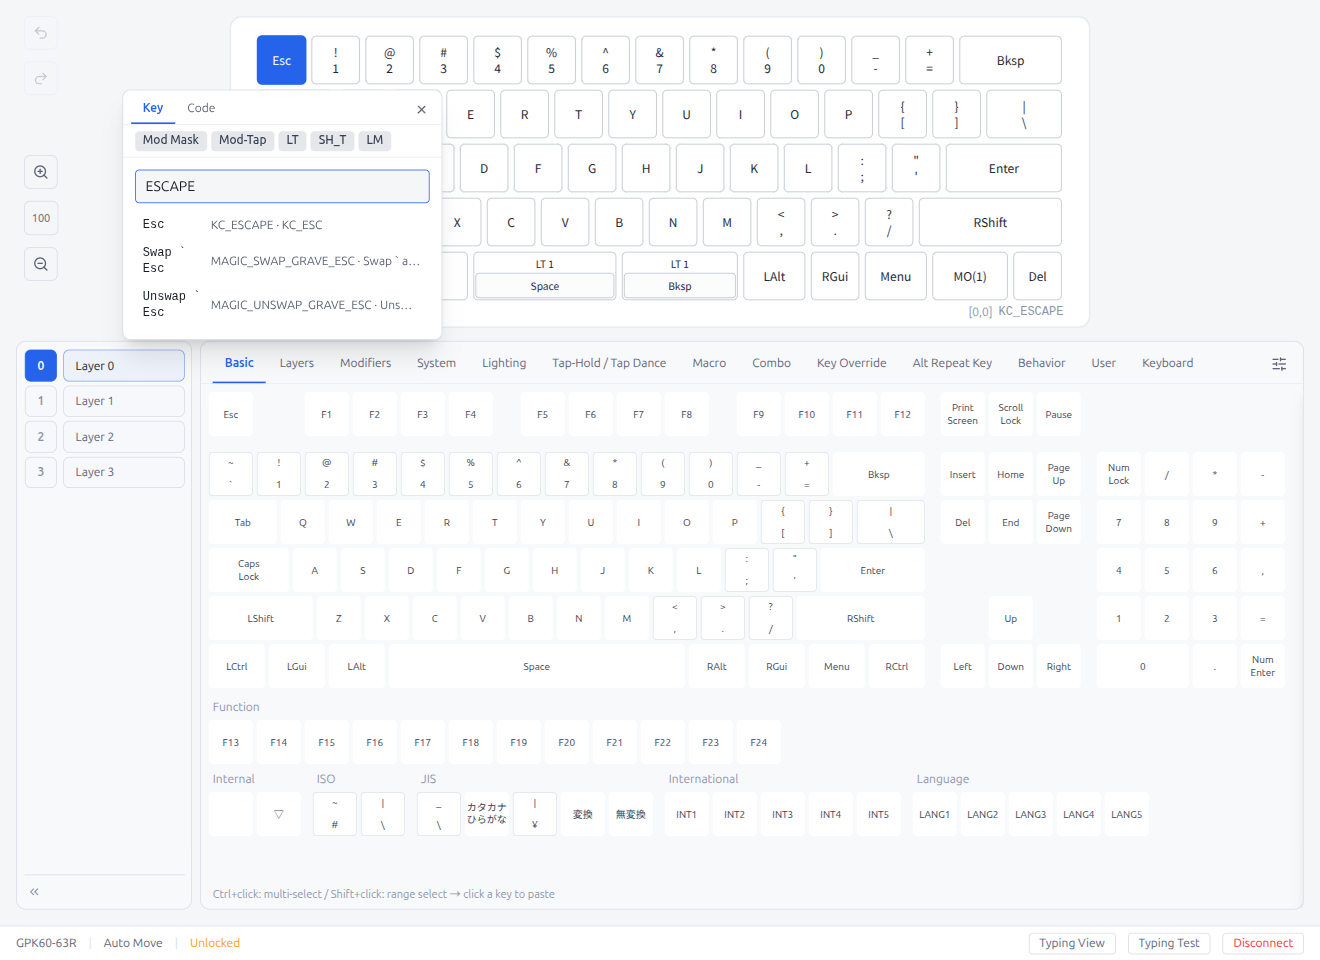Zoom in on the keyboard layout
The height and width of the screenshot is (960, 1320).
pyautogui.click(x=40, y=172)
